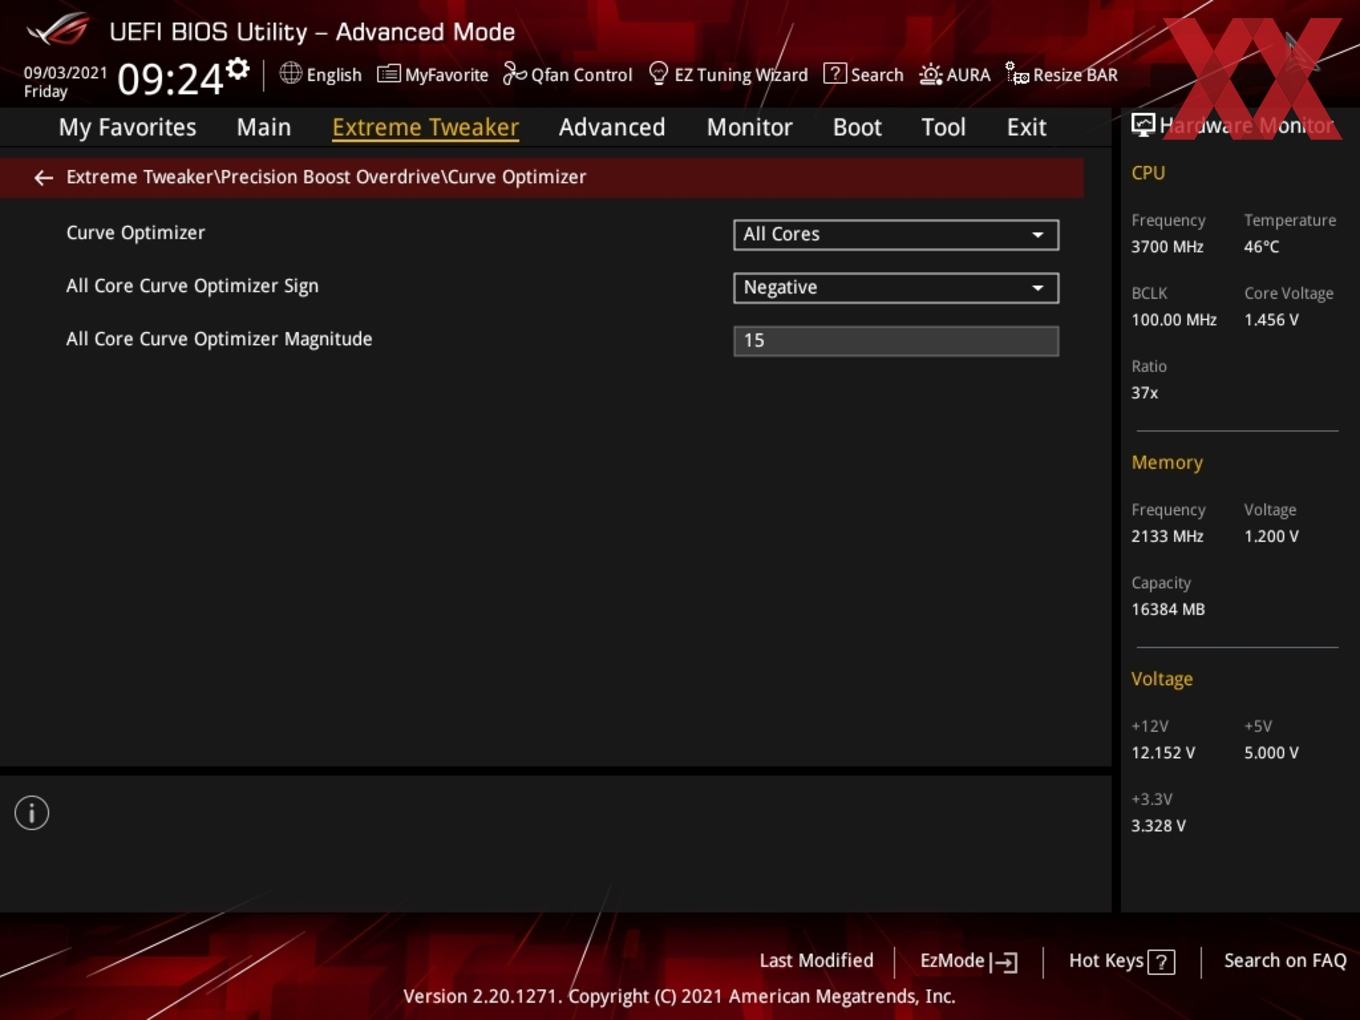Image resolution: width=1360 pixels, height=1020 pixels.
Task: Toggle Resize BAR icon
Action: click(x=1017, y=73)
